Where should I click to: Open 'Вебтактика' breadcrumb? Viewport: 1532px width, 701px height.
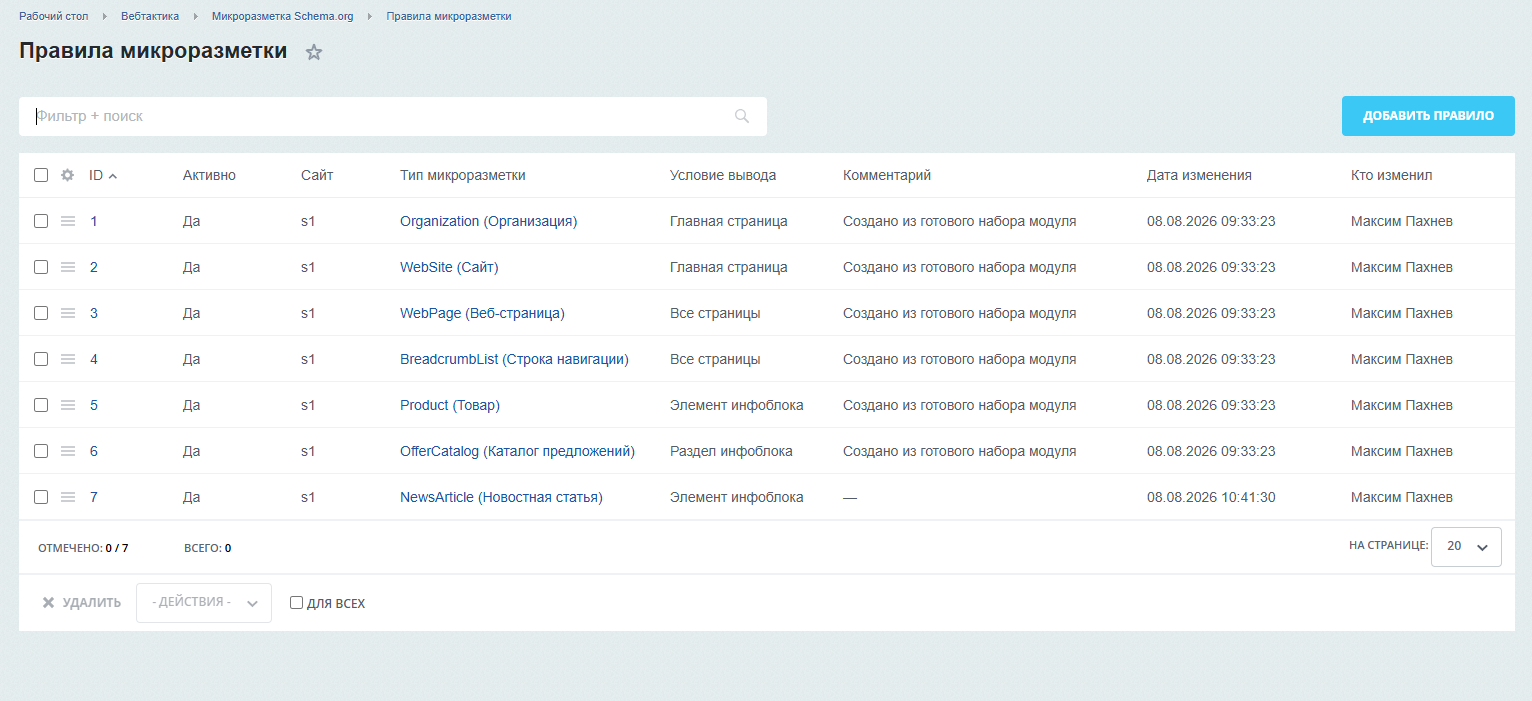[150, 16]
